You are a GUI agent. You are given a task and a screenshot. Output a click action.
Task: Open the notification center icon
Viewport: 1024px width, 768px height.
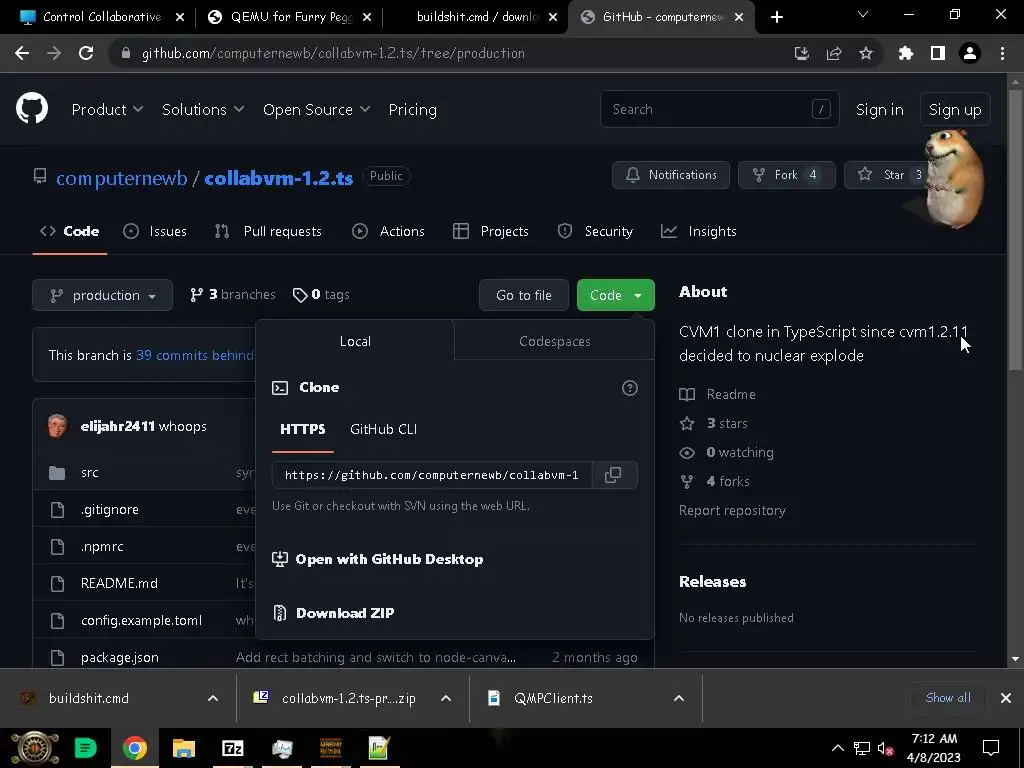[x=991, y=748]
